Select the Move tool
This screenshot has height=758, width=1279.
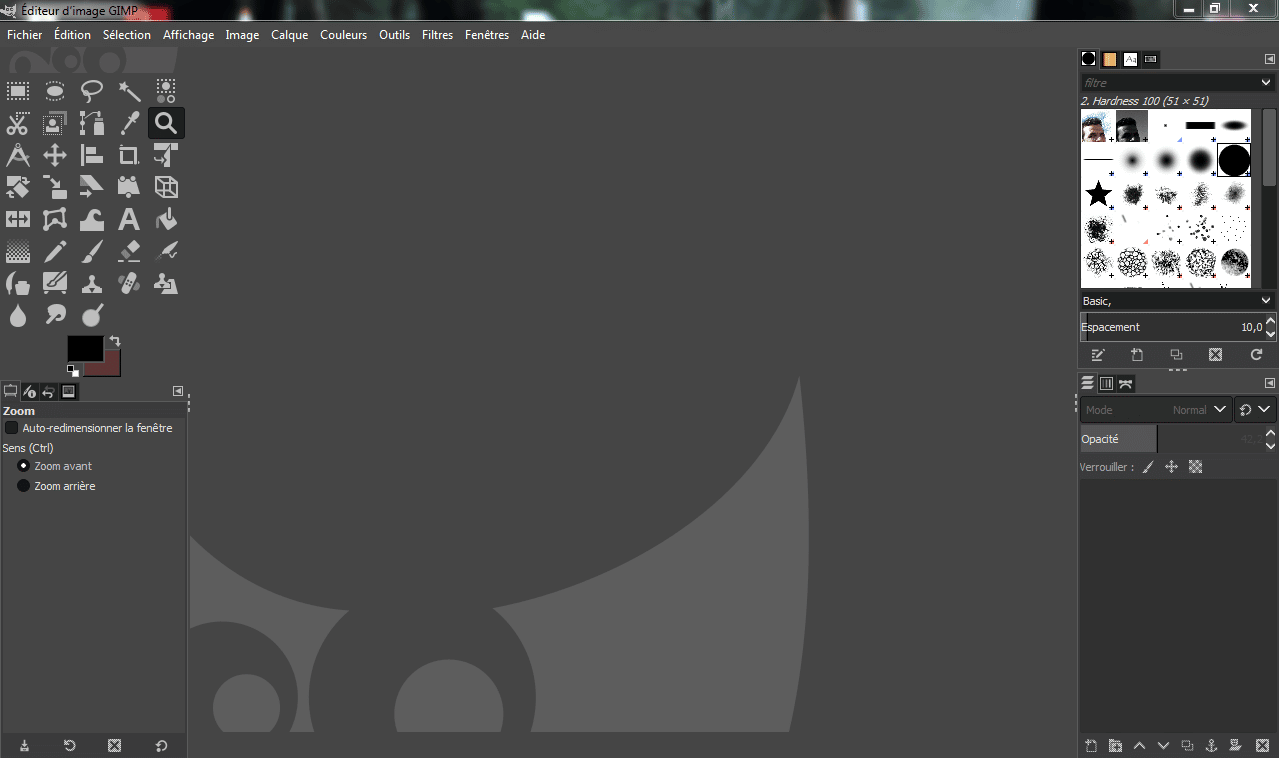(55, 155)
